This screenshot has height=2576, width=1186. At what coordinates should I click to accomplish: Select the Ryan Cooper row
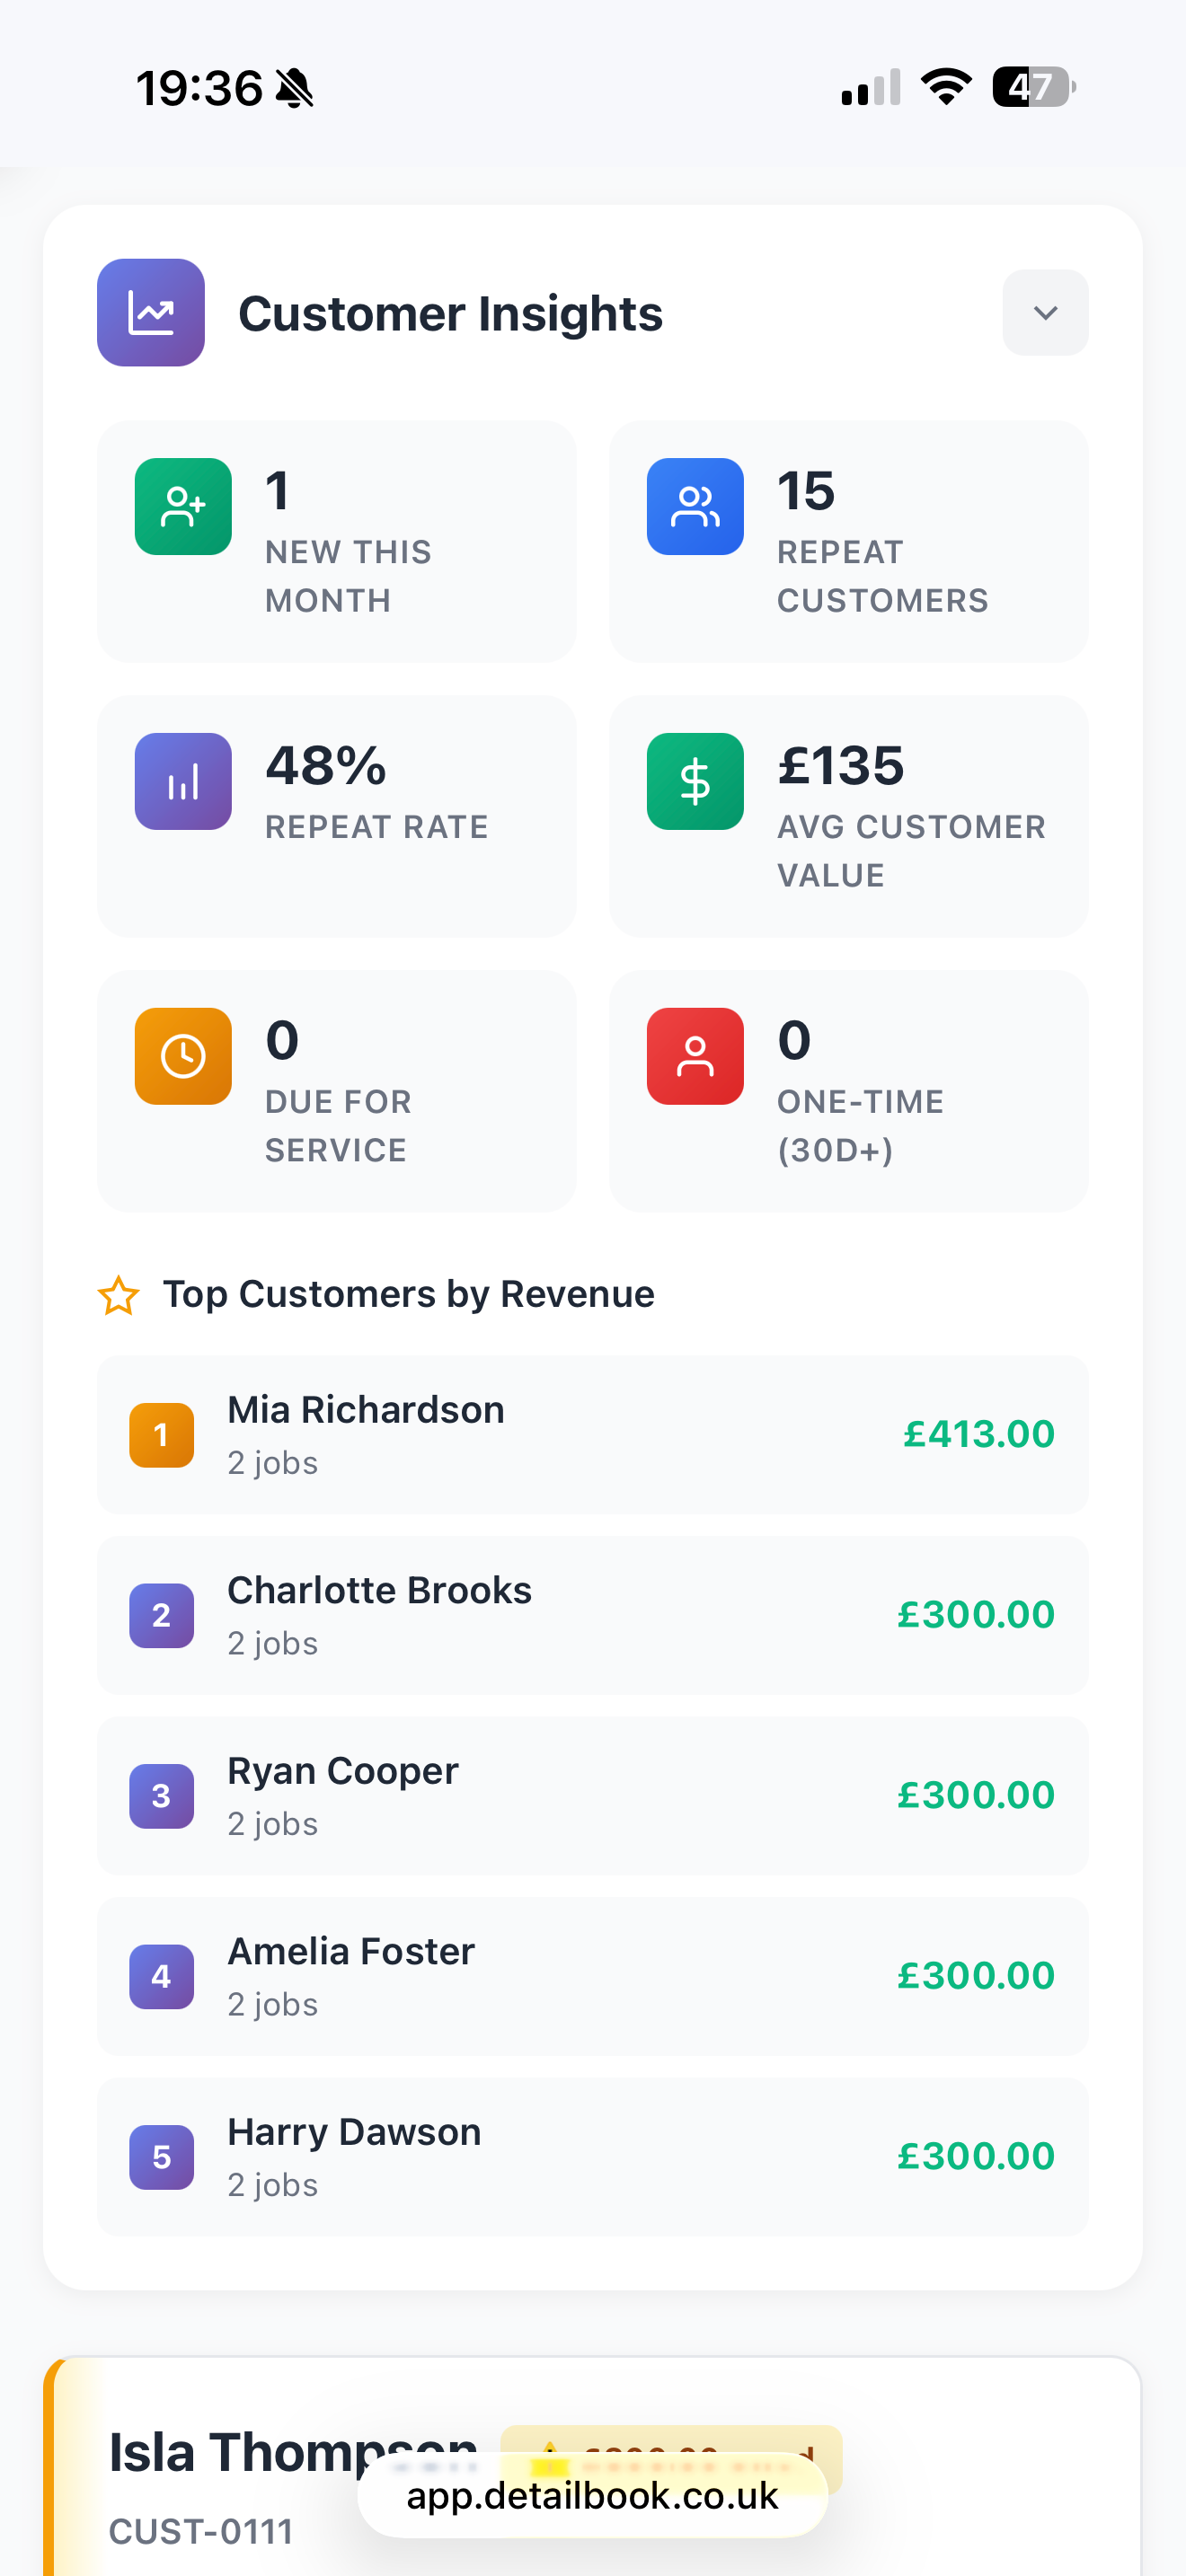592,1795
